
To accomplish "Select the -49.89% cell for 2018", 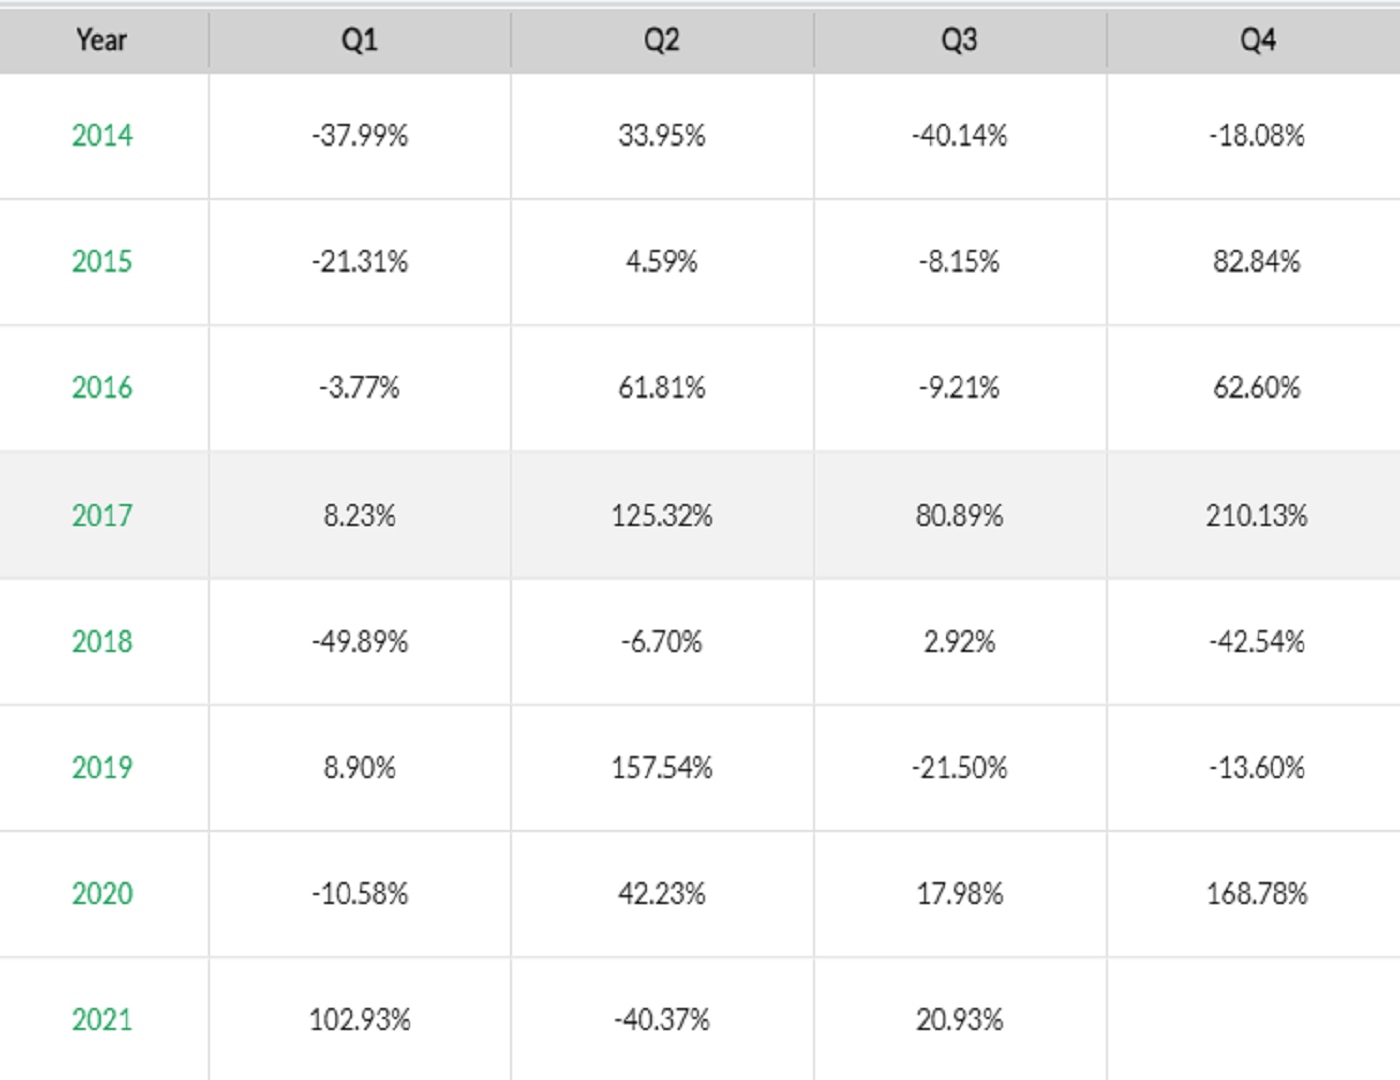I will click(x=359, y=641).
